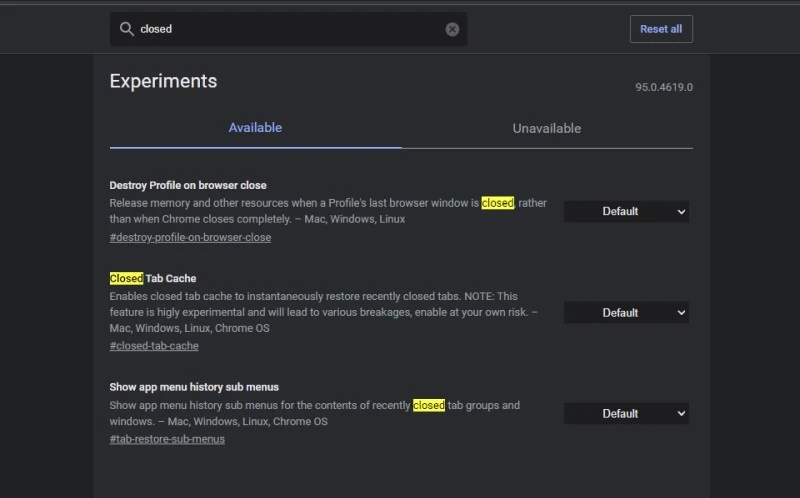Click the "Closed Tab Cache" experiment title

coord(153,278)
